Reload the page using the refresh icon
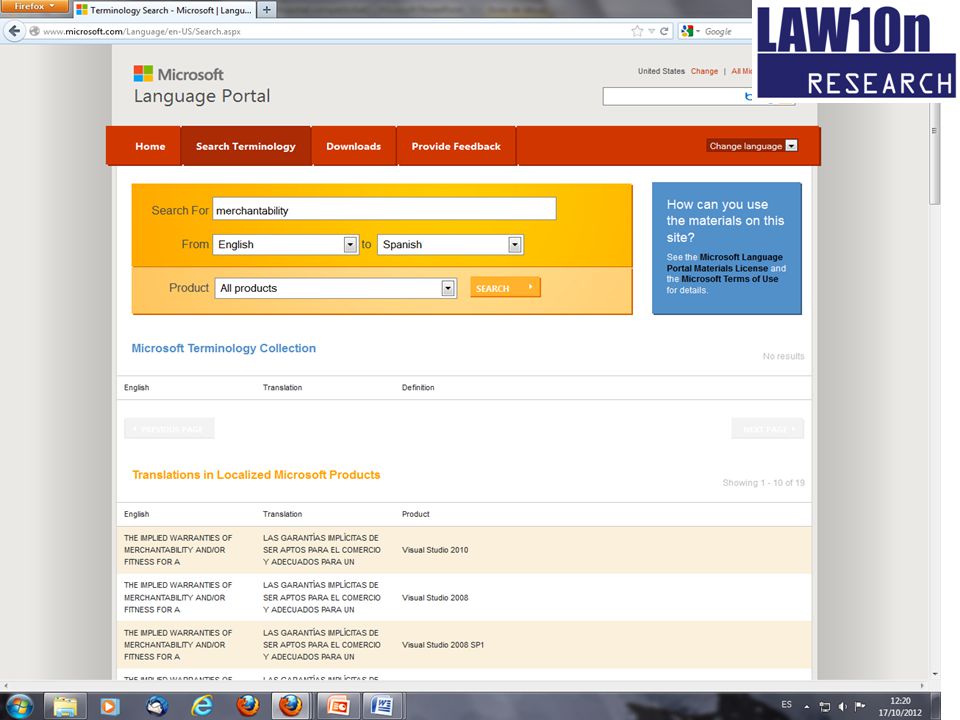The width and height of the screenshot is (960, 720). click(664, 31)
